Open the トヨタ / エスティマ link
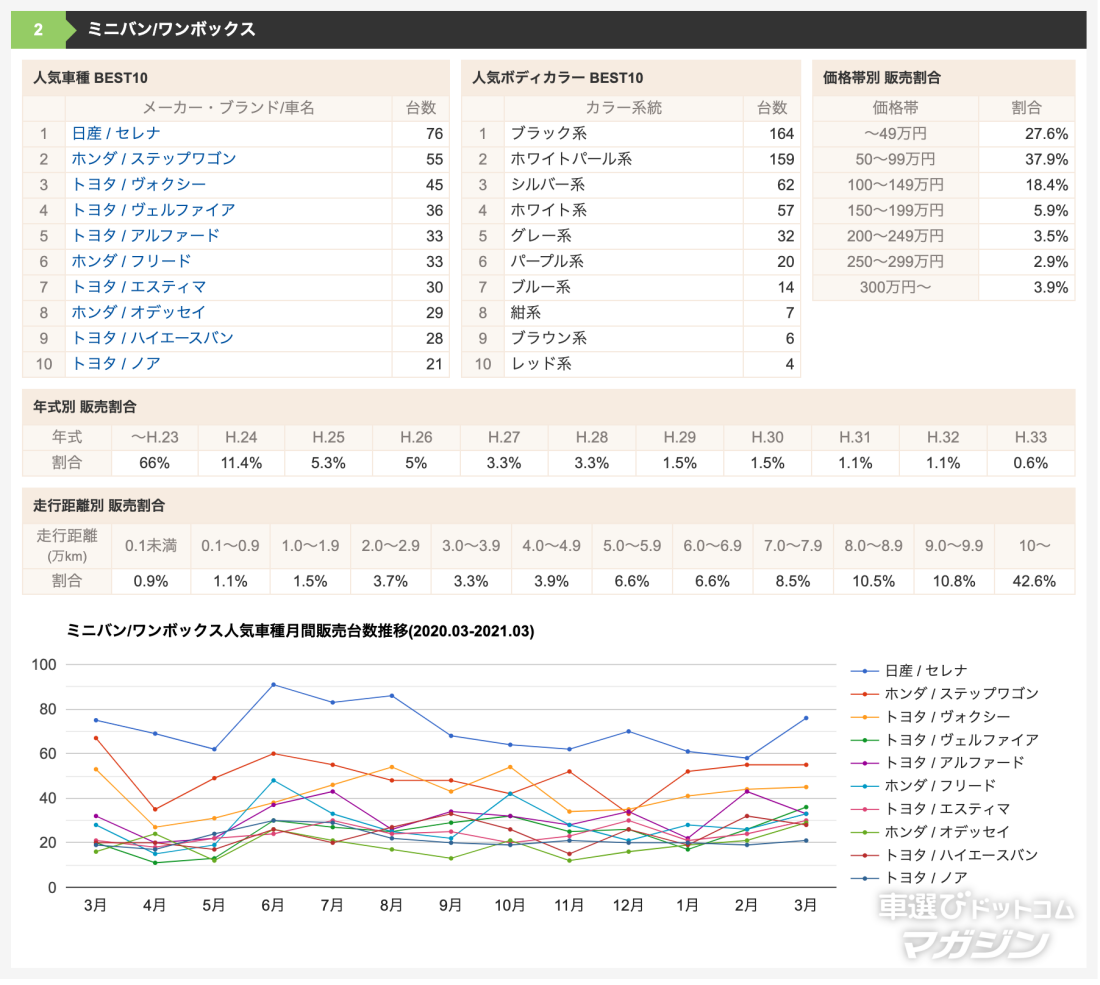Viewport: 1100px width, 985px height. 139,287
